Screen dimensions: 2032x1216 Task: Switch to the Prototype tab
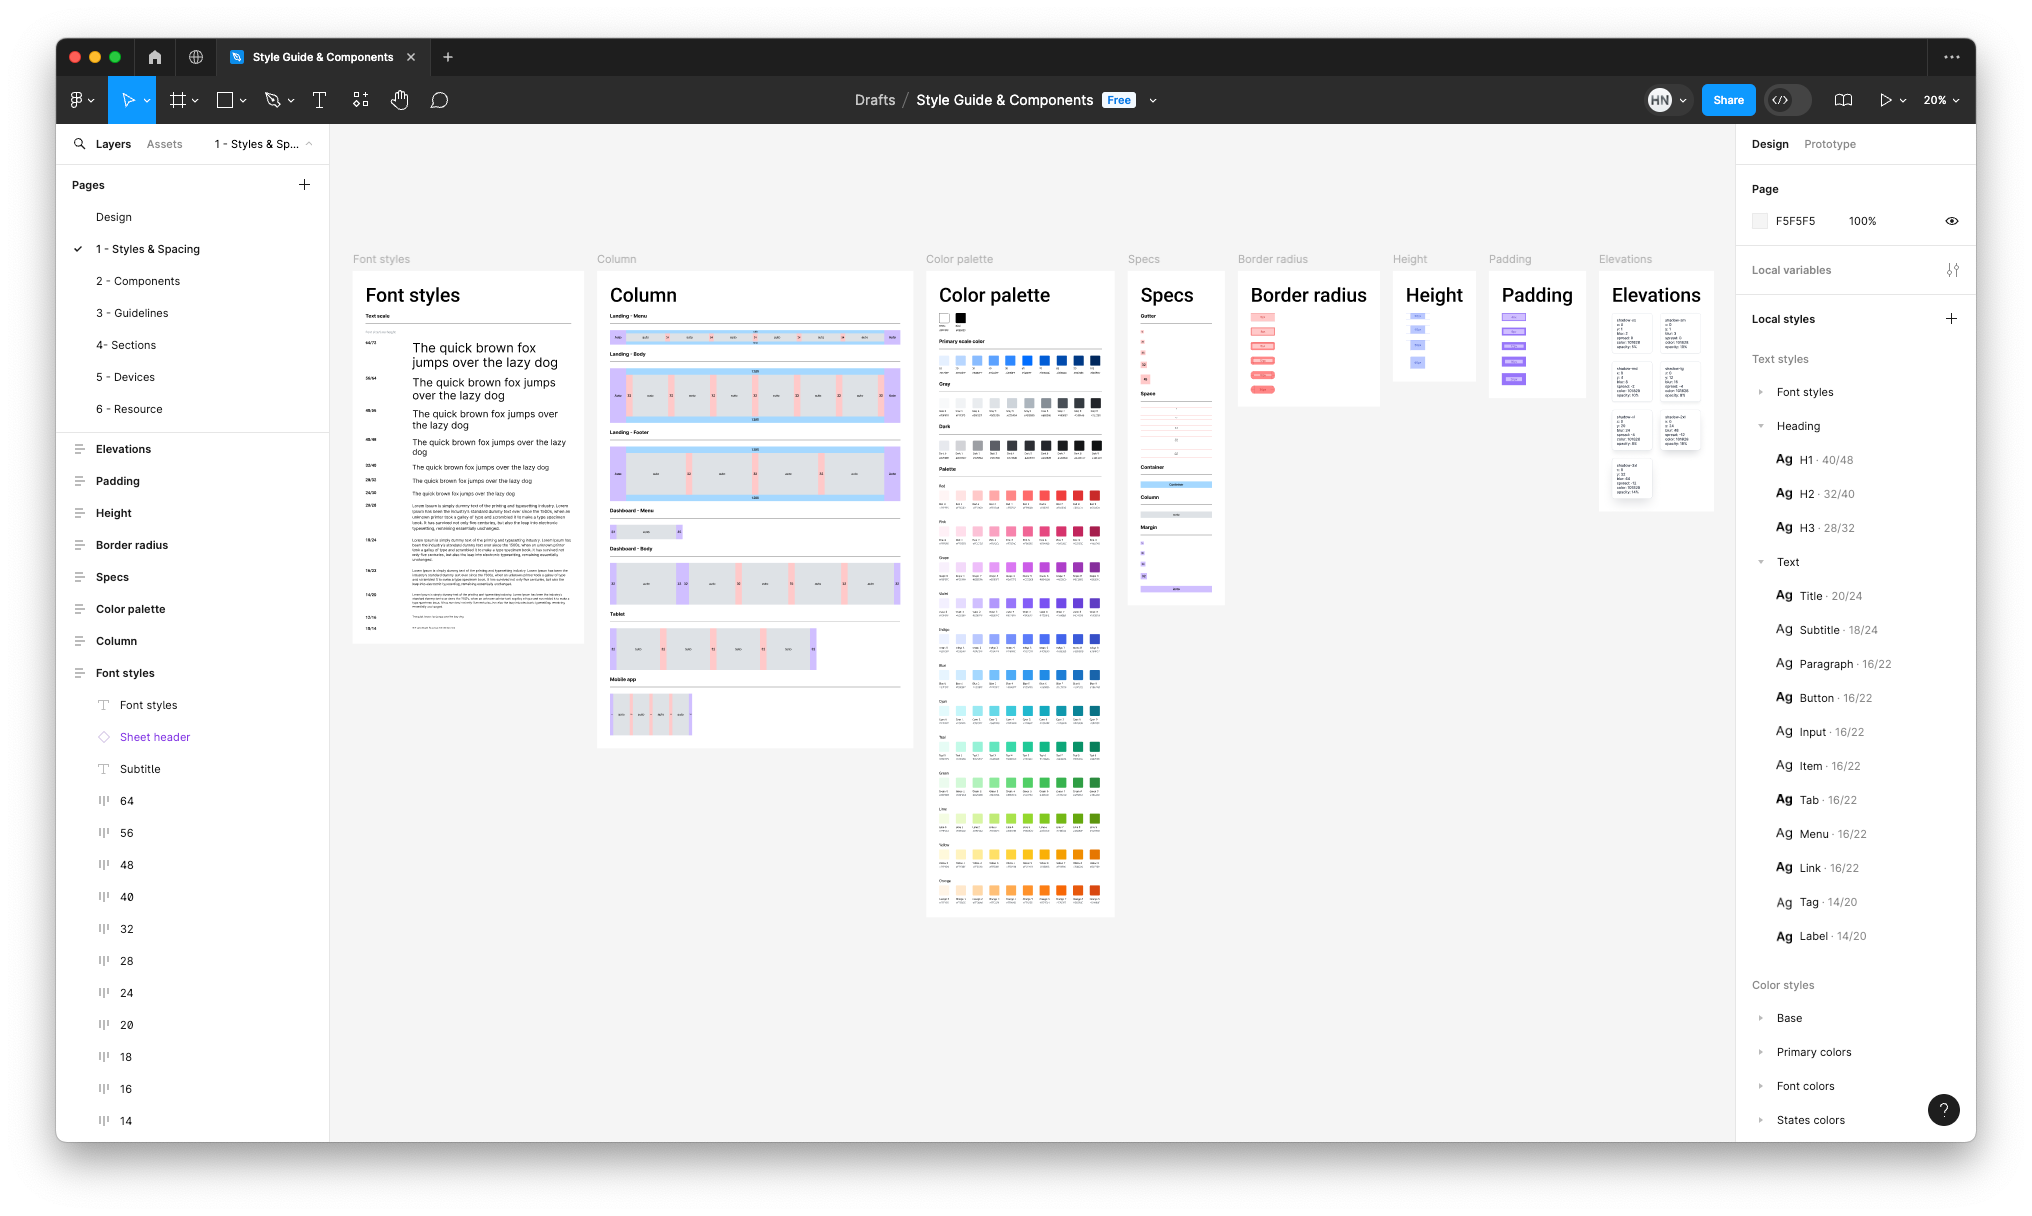click(x=1829, y=144)
